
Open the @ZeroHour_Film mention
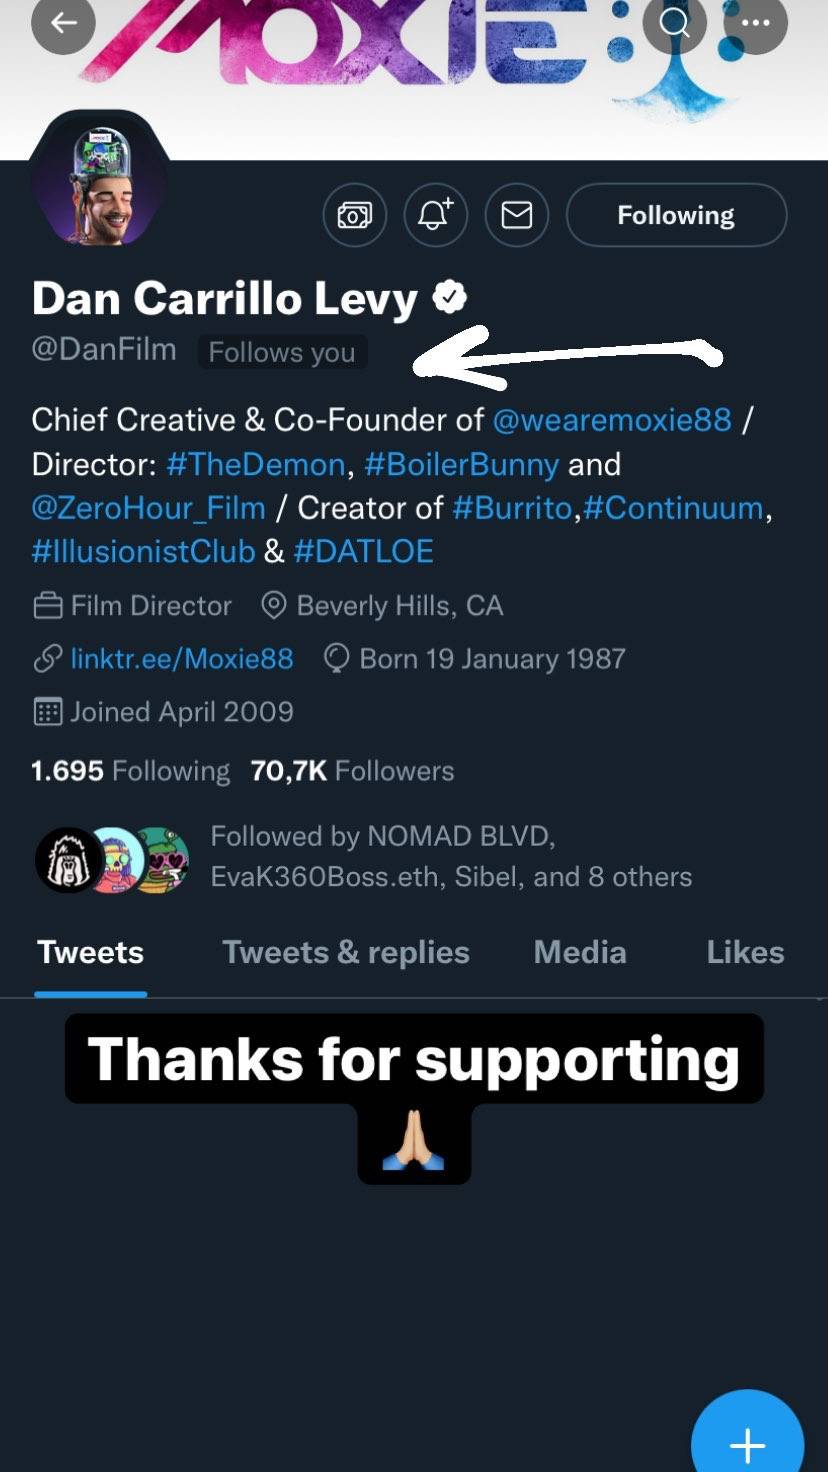click(148, 508)
